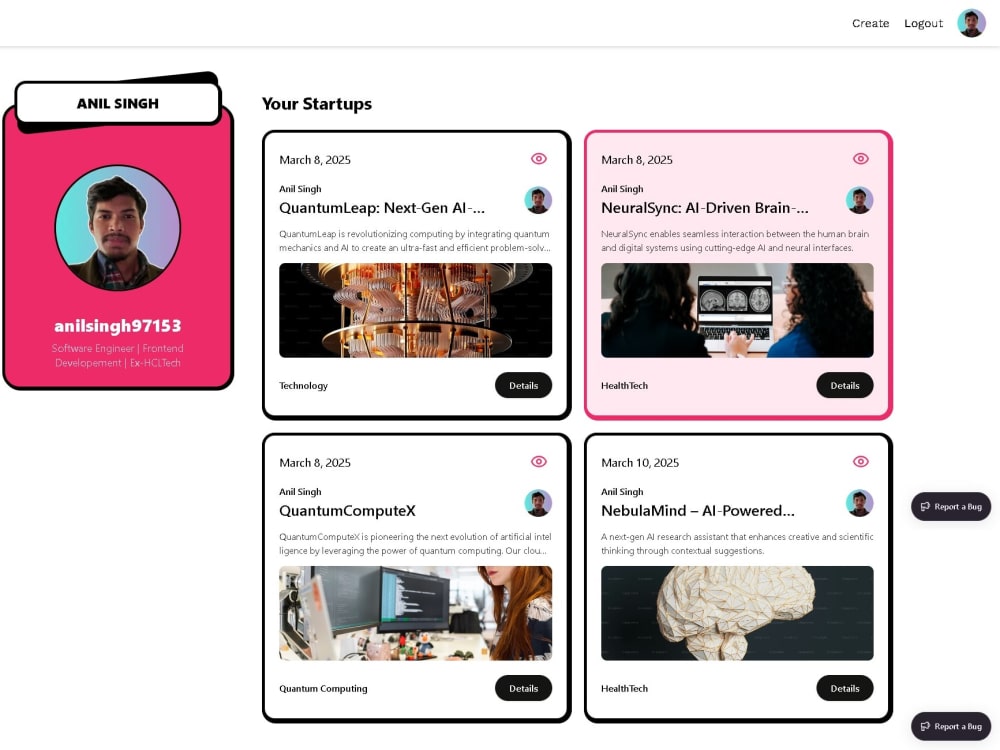Click the Quantum Computing category link
This screenshot has width=1000, height=750.
coord(323,689)
